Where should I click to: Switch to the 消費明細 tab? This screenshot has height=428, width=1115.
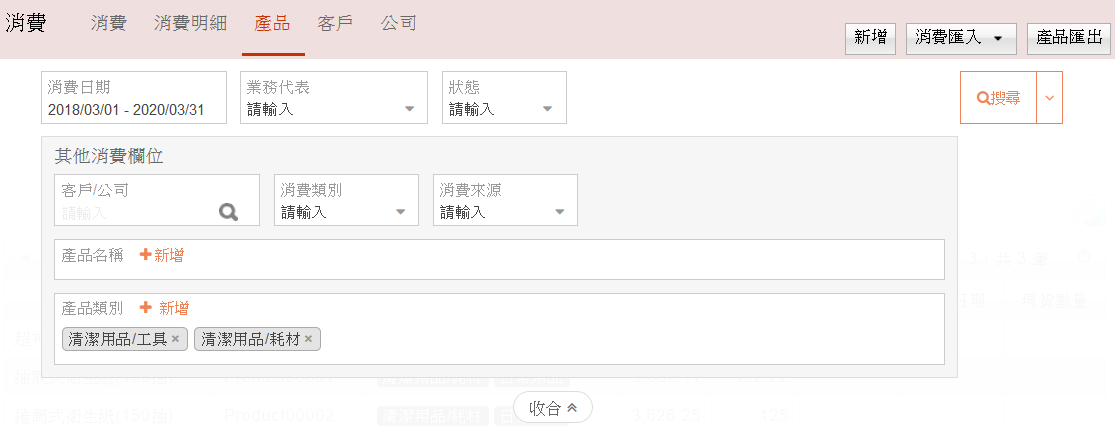coord(190,23)
